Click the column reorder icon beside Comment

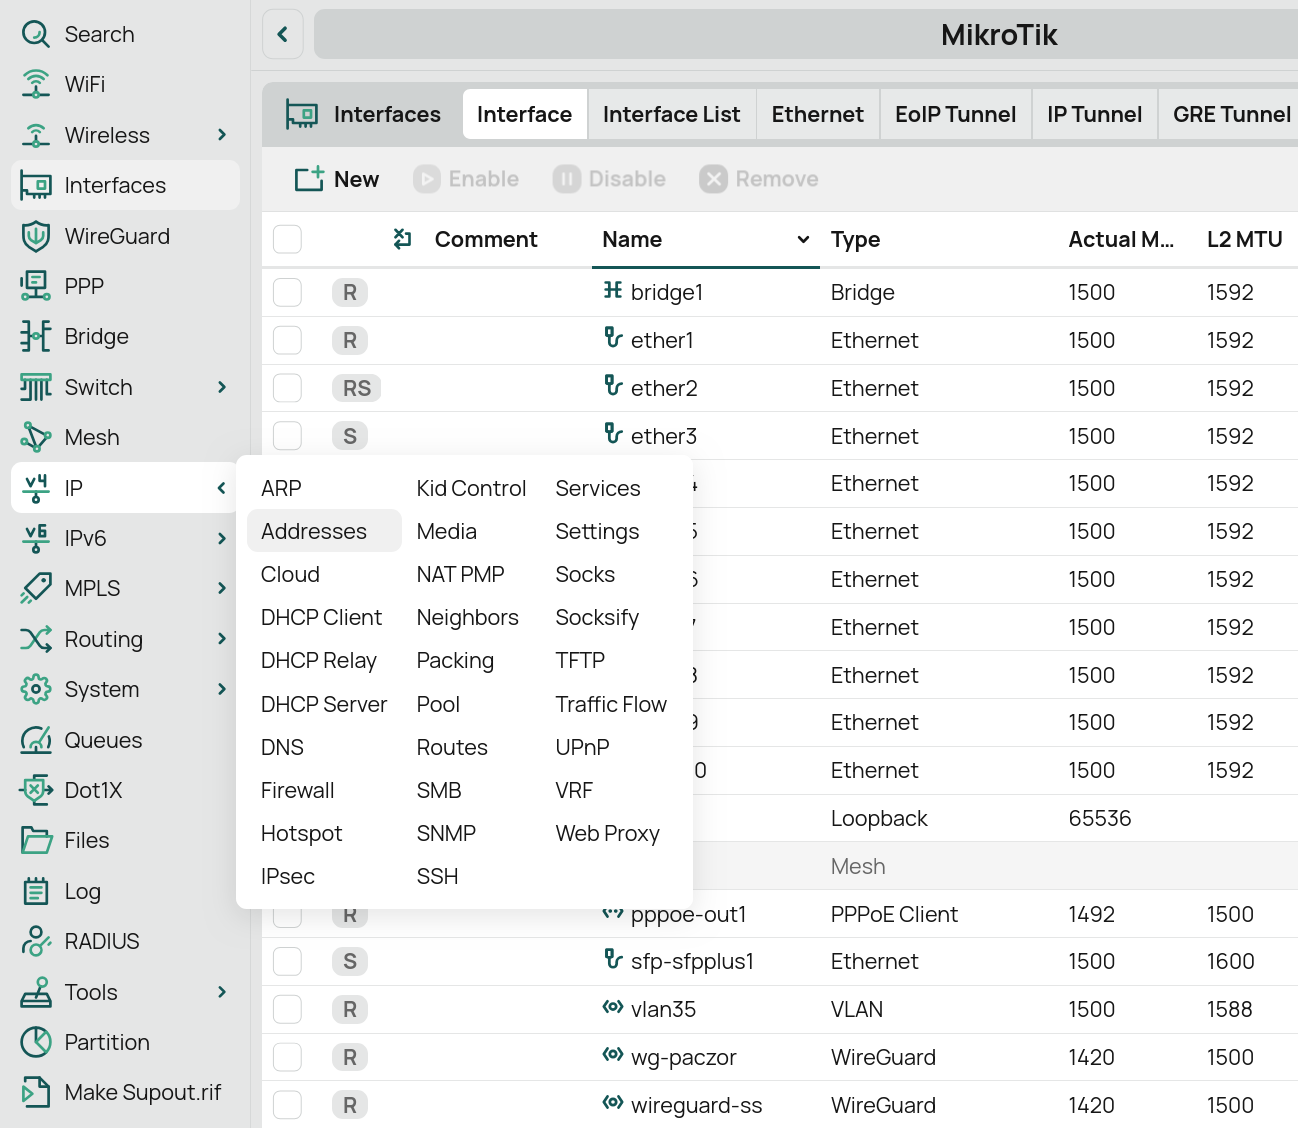(x=402, y=239)
